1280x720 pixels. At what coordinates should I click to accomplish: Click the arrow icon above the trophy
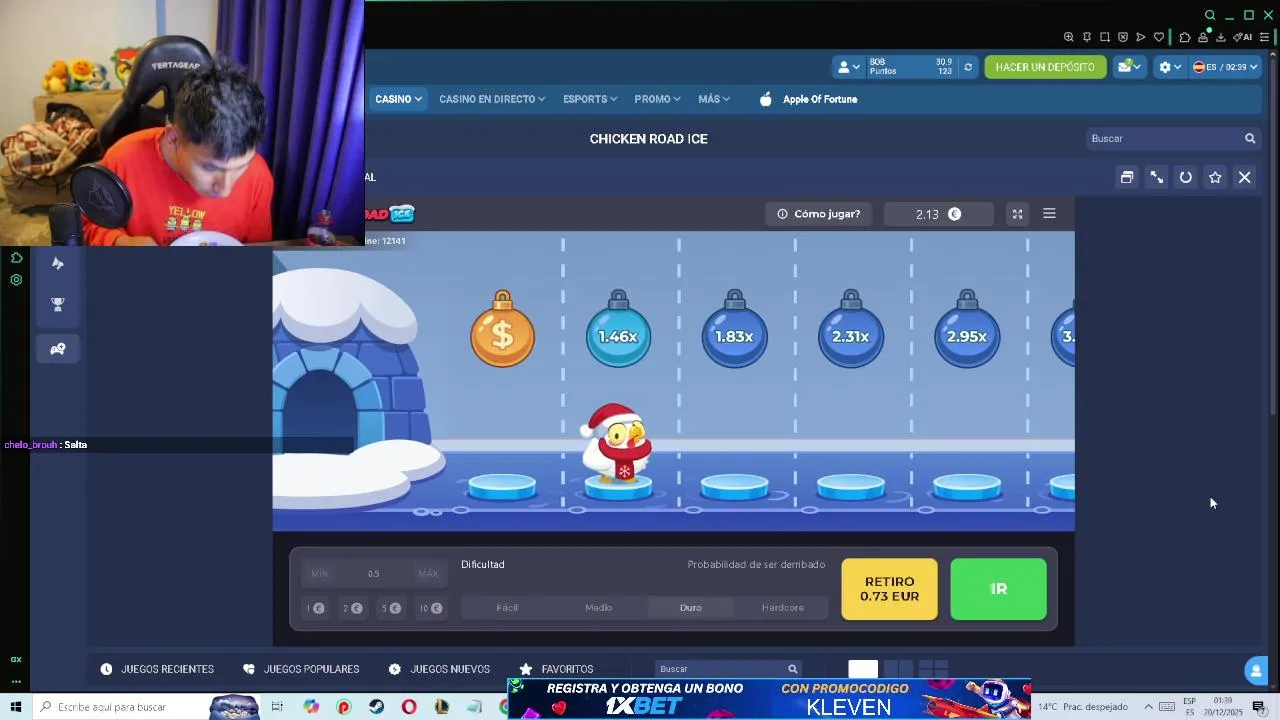[x=58, y=263]
